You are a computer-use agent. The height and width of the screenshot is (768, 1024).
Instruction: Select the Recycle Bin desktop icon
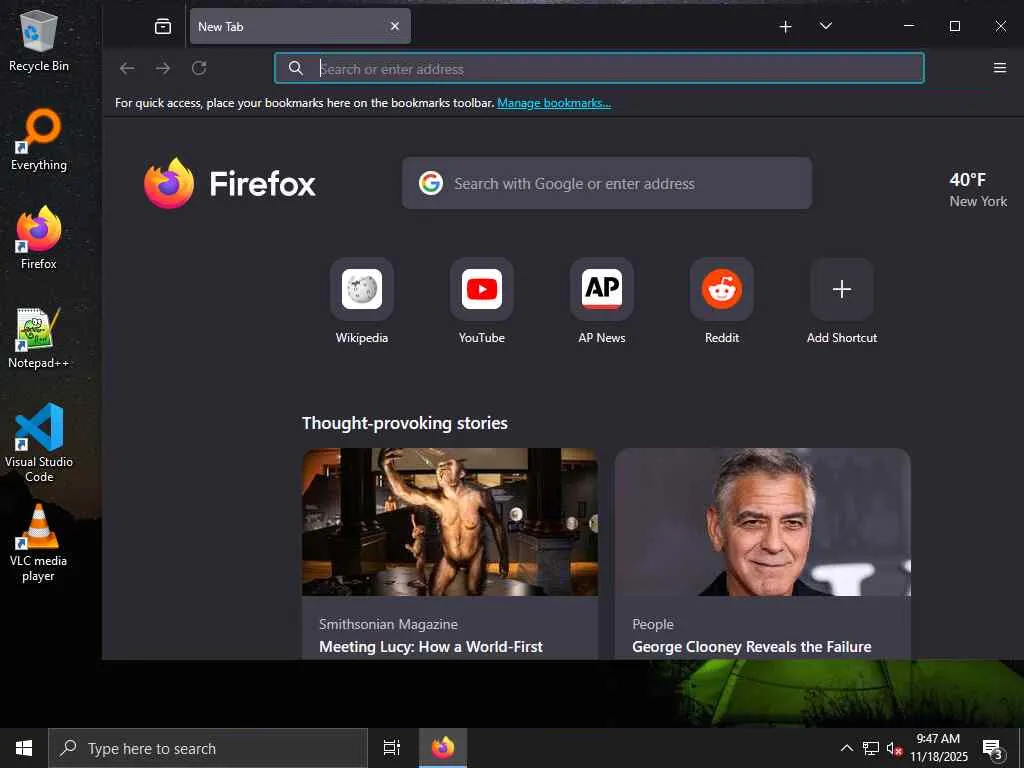pyautogui.click(x=39, y=41)
